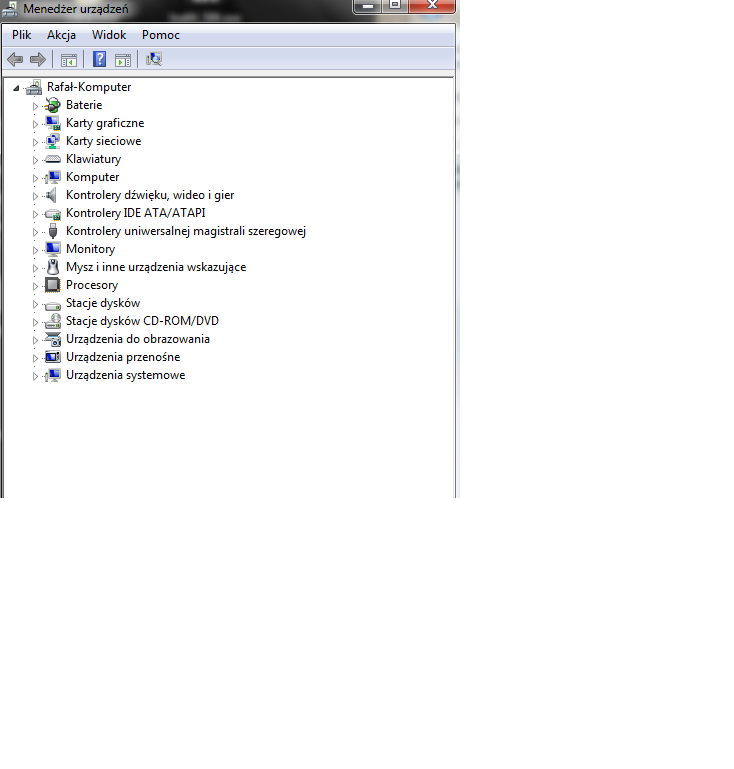Click the Urządzenia do obrazowania icon
Viewport: 734px width, 769px height.
52,339
